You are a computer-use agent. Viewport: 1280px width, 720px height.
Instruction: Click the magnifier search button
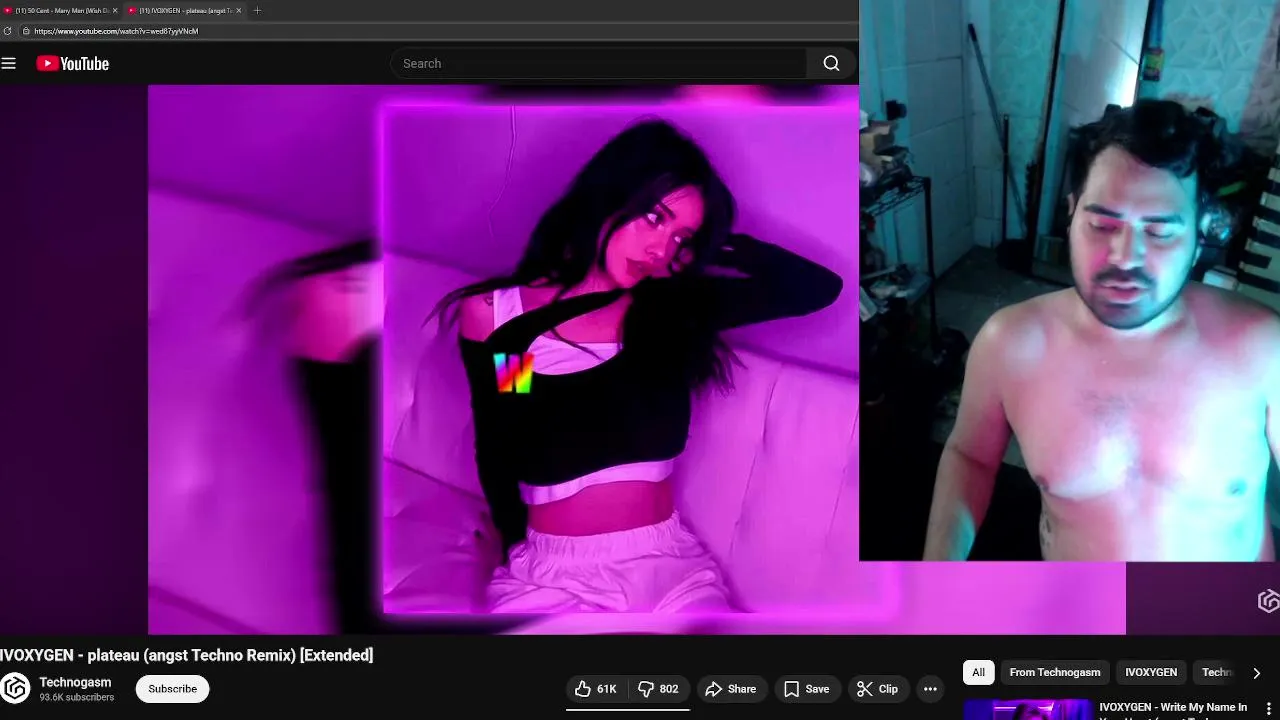point(831,63)
